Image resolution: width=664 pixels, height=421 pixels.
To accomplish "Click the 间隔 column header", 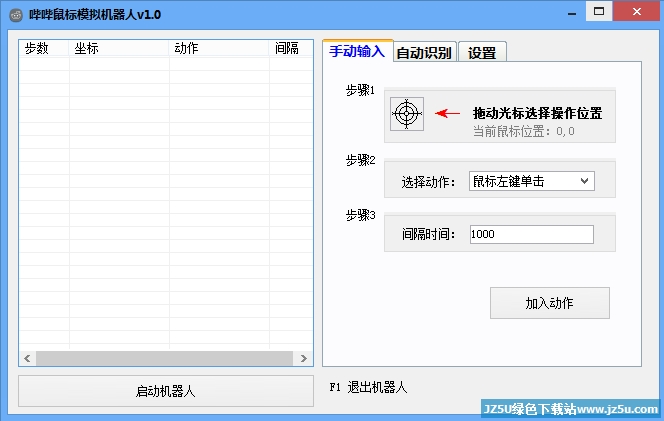I will coord(291,48).
